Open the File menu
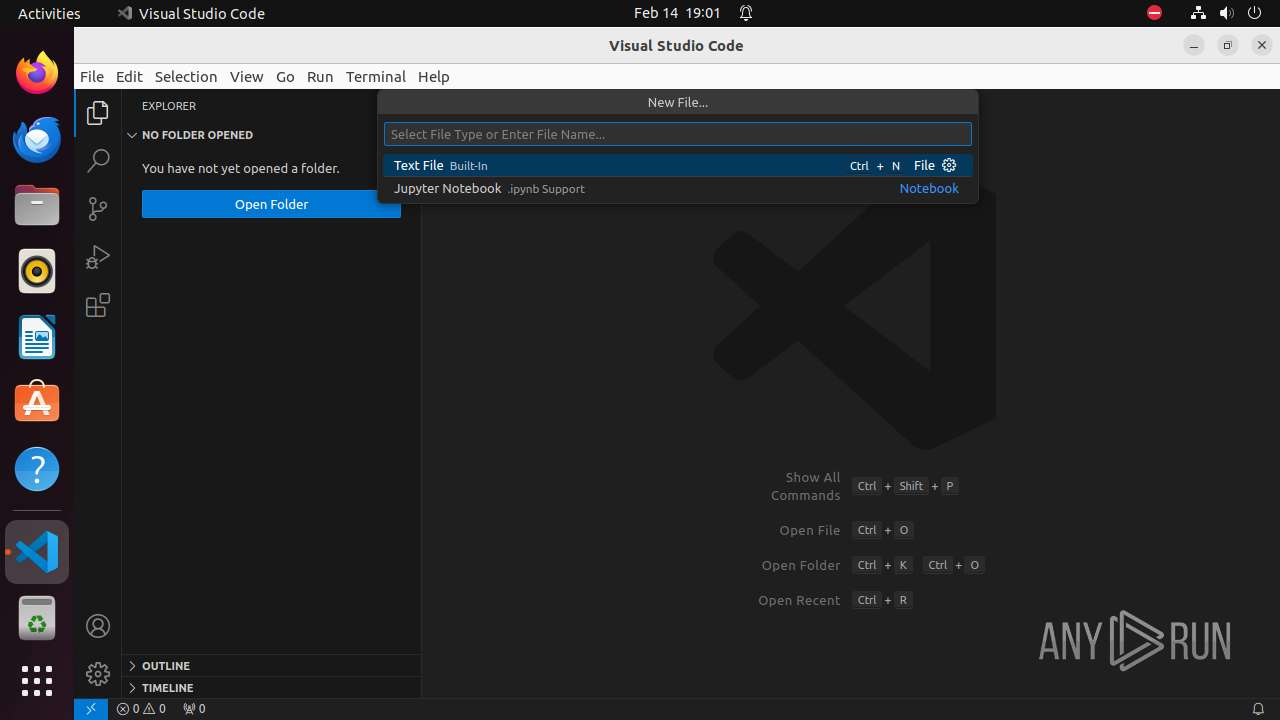The width and height of the screenshot is (1280, 720). (92, 76)
